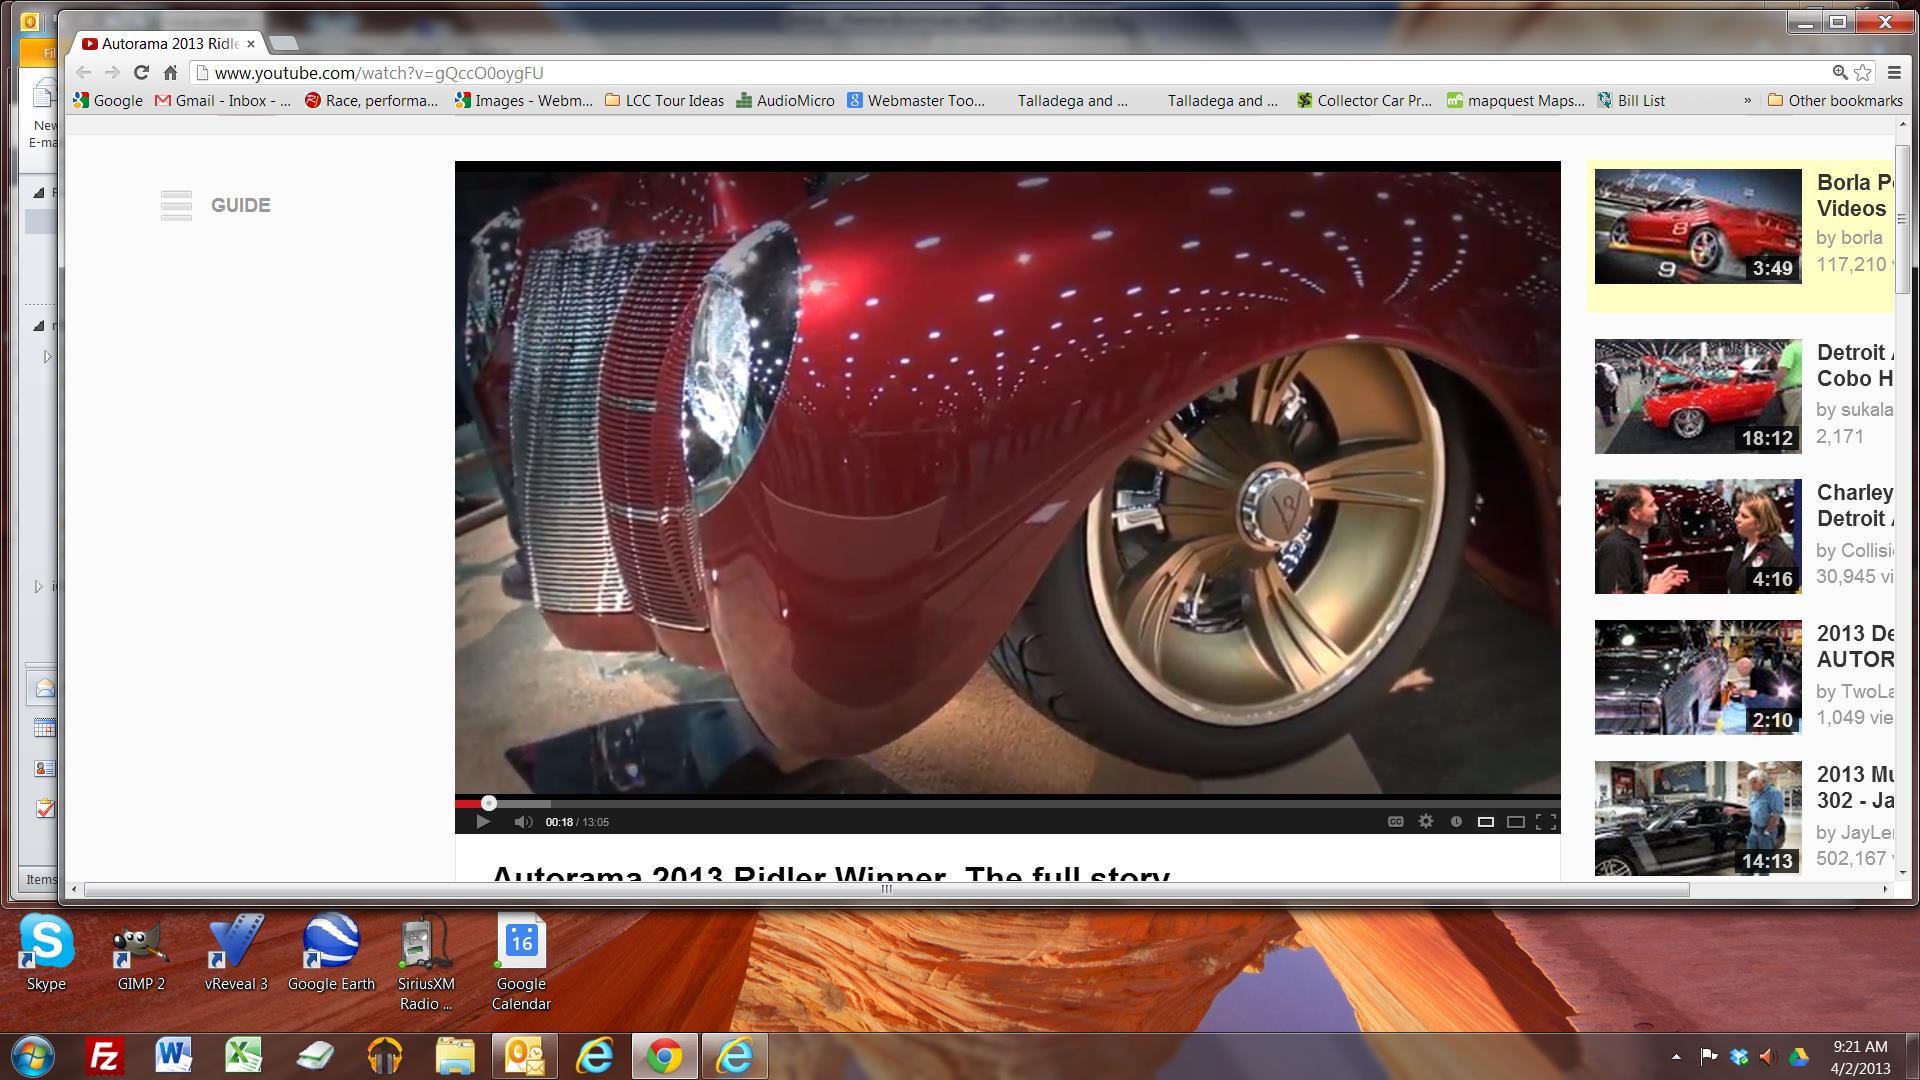The width and height of the screenshot is (1920, 1080).
Task: Open LCC Tour Ideas bookmark folder
Action: (664, 100)
